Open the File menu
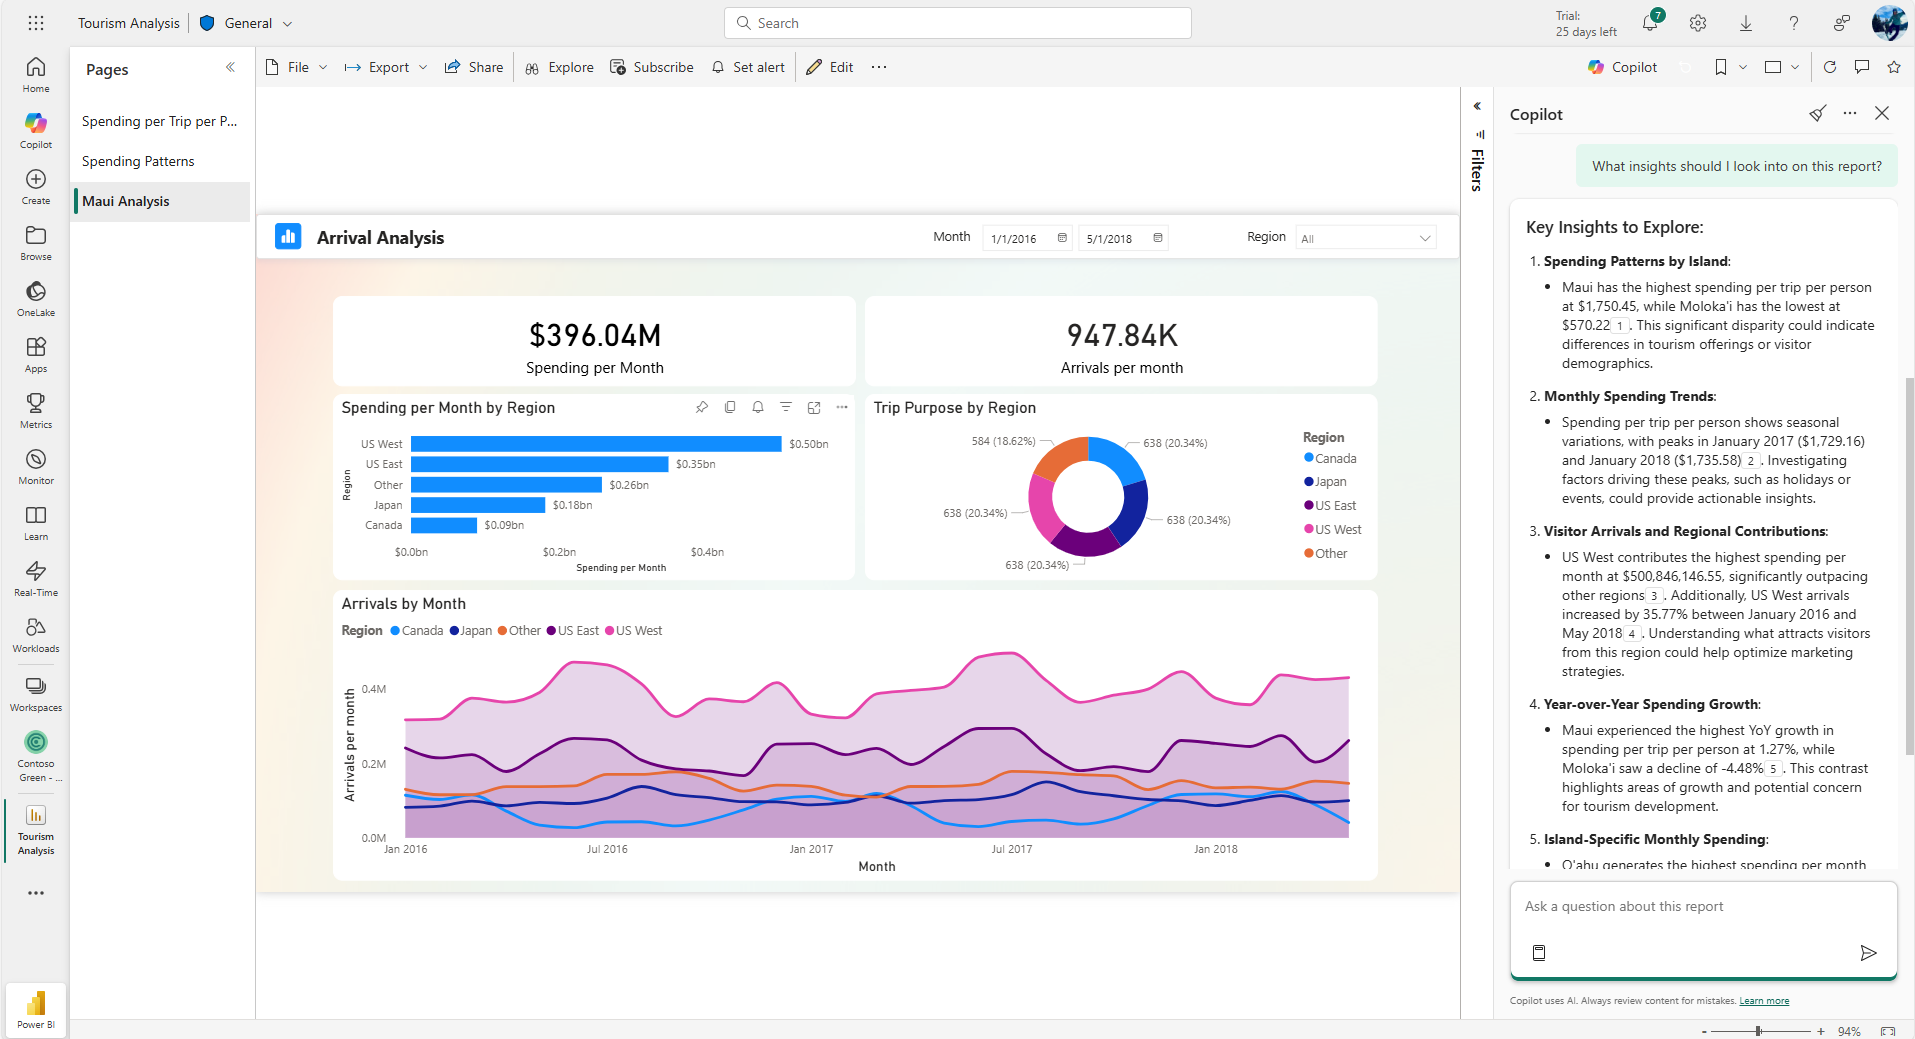 [x=297, y=67]
